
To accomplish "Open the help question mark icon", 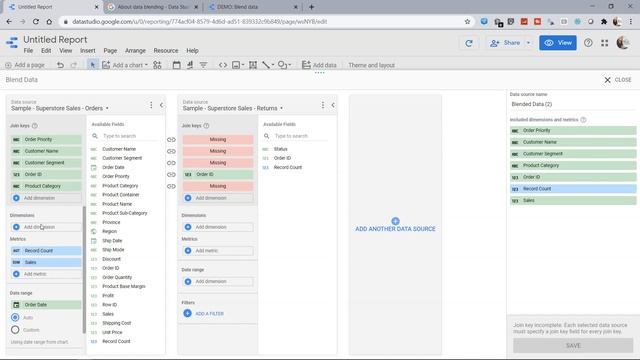I will click(x=588, y=42).
